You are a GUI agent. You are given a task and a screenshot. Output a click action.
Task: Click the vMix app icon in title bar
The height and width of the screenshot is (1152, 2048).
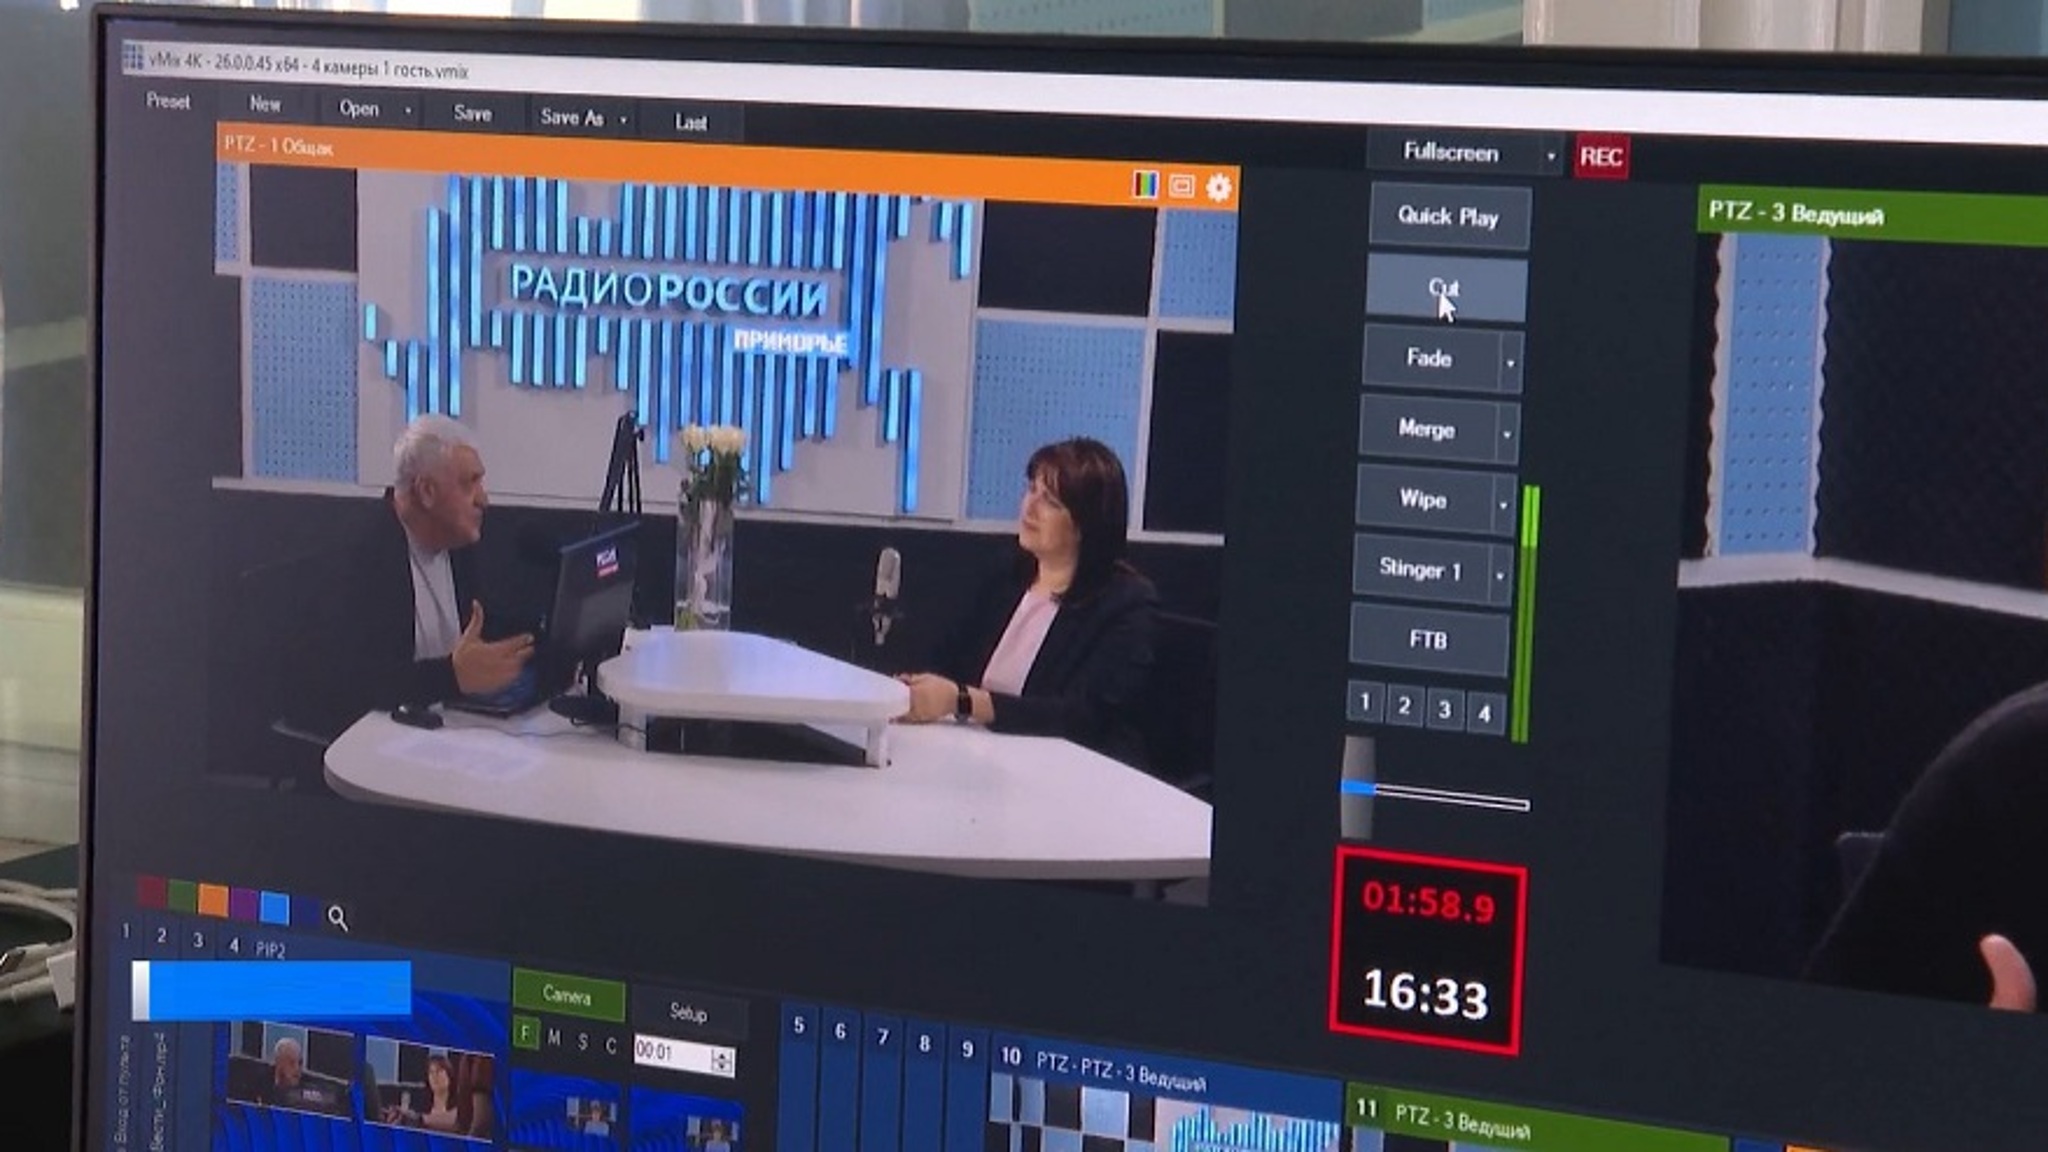pyautogui.click(x=133, y=56)
